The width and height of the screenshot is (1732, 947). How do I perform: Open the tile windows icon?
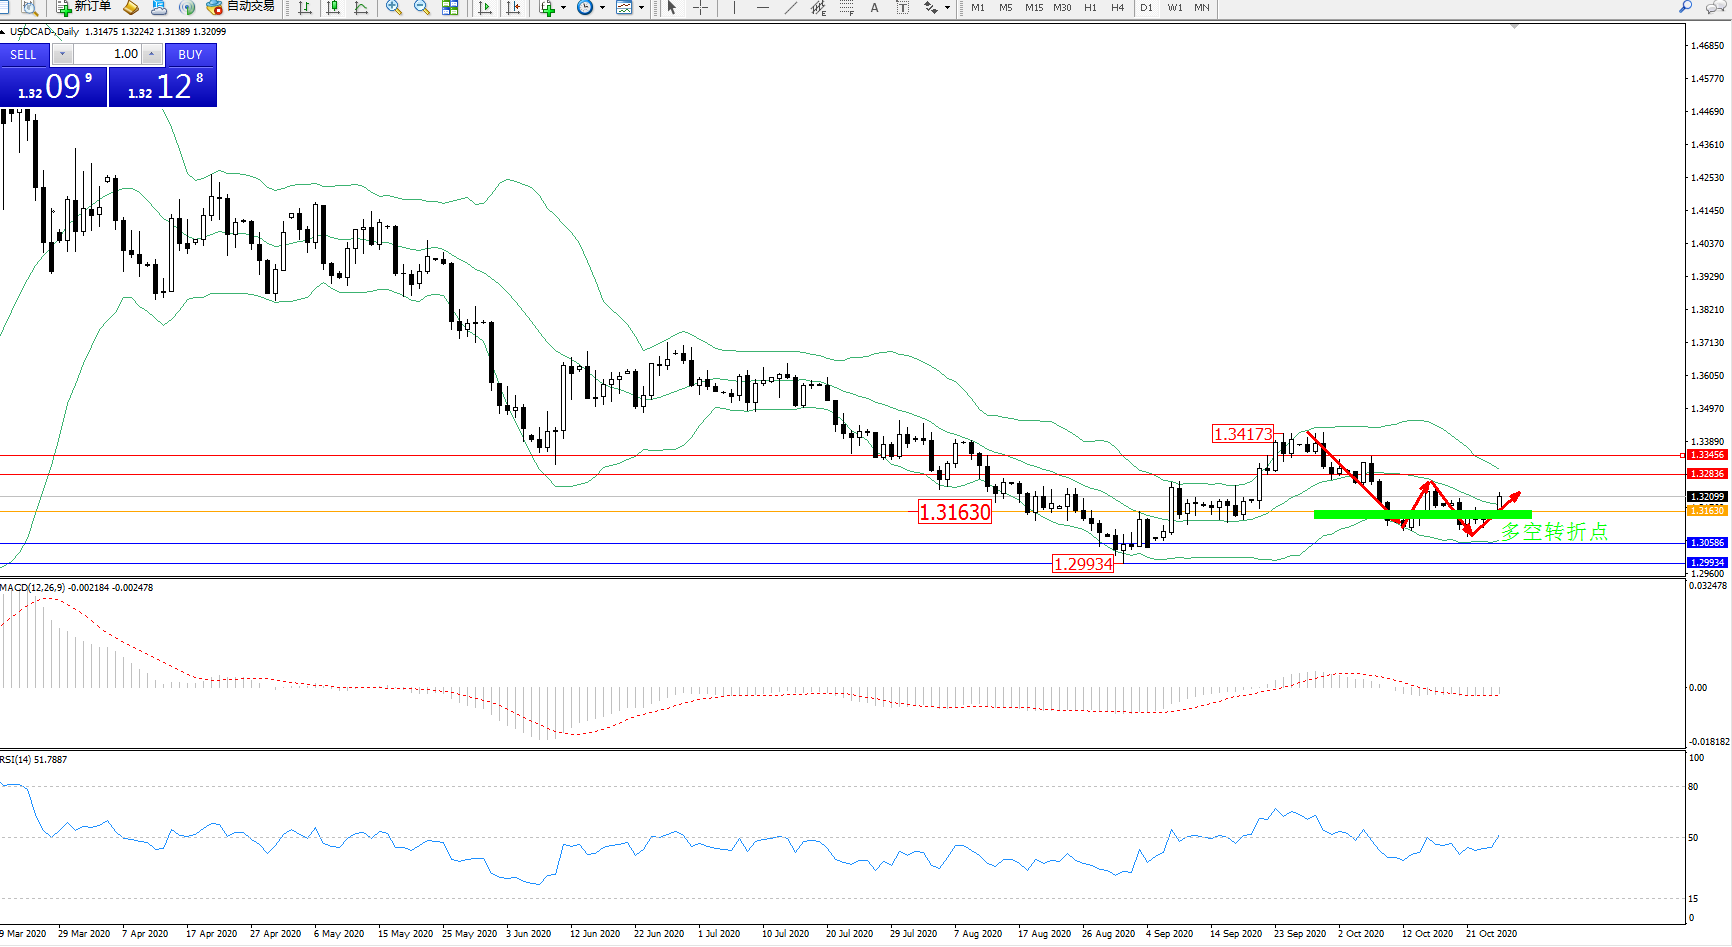(450, 7)
